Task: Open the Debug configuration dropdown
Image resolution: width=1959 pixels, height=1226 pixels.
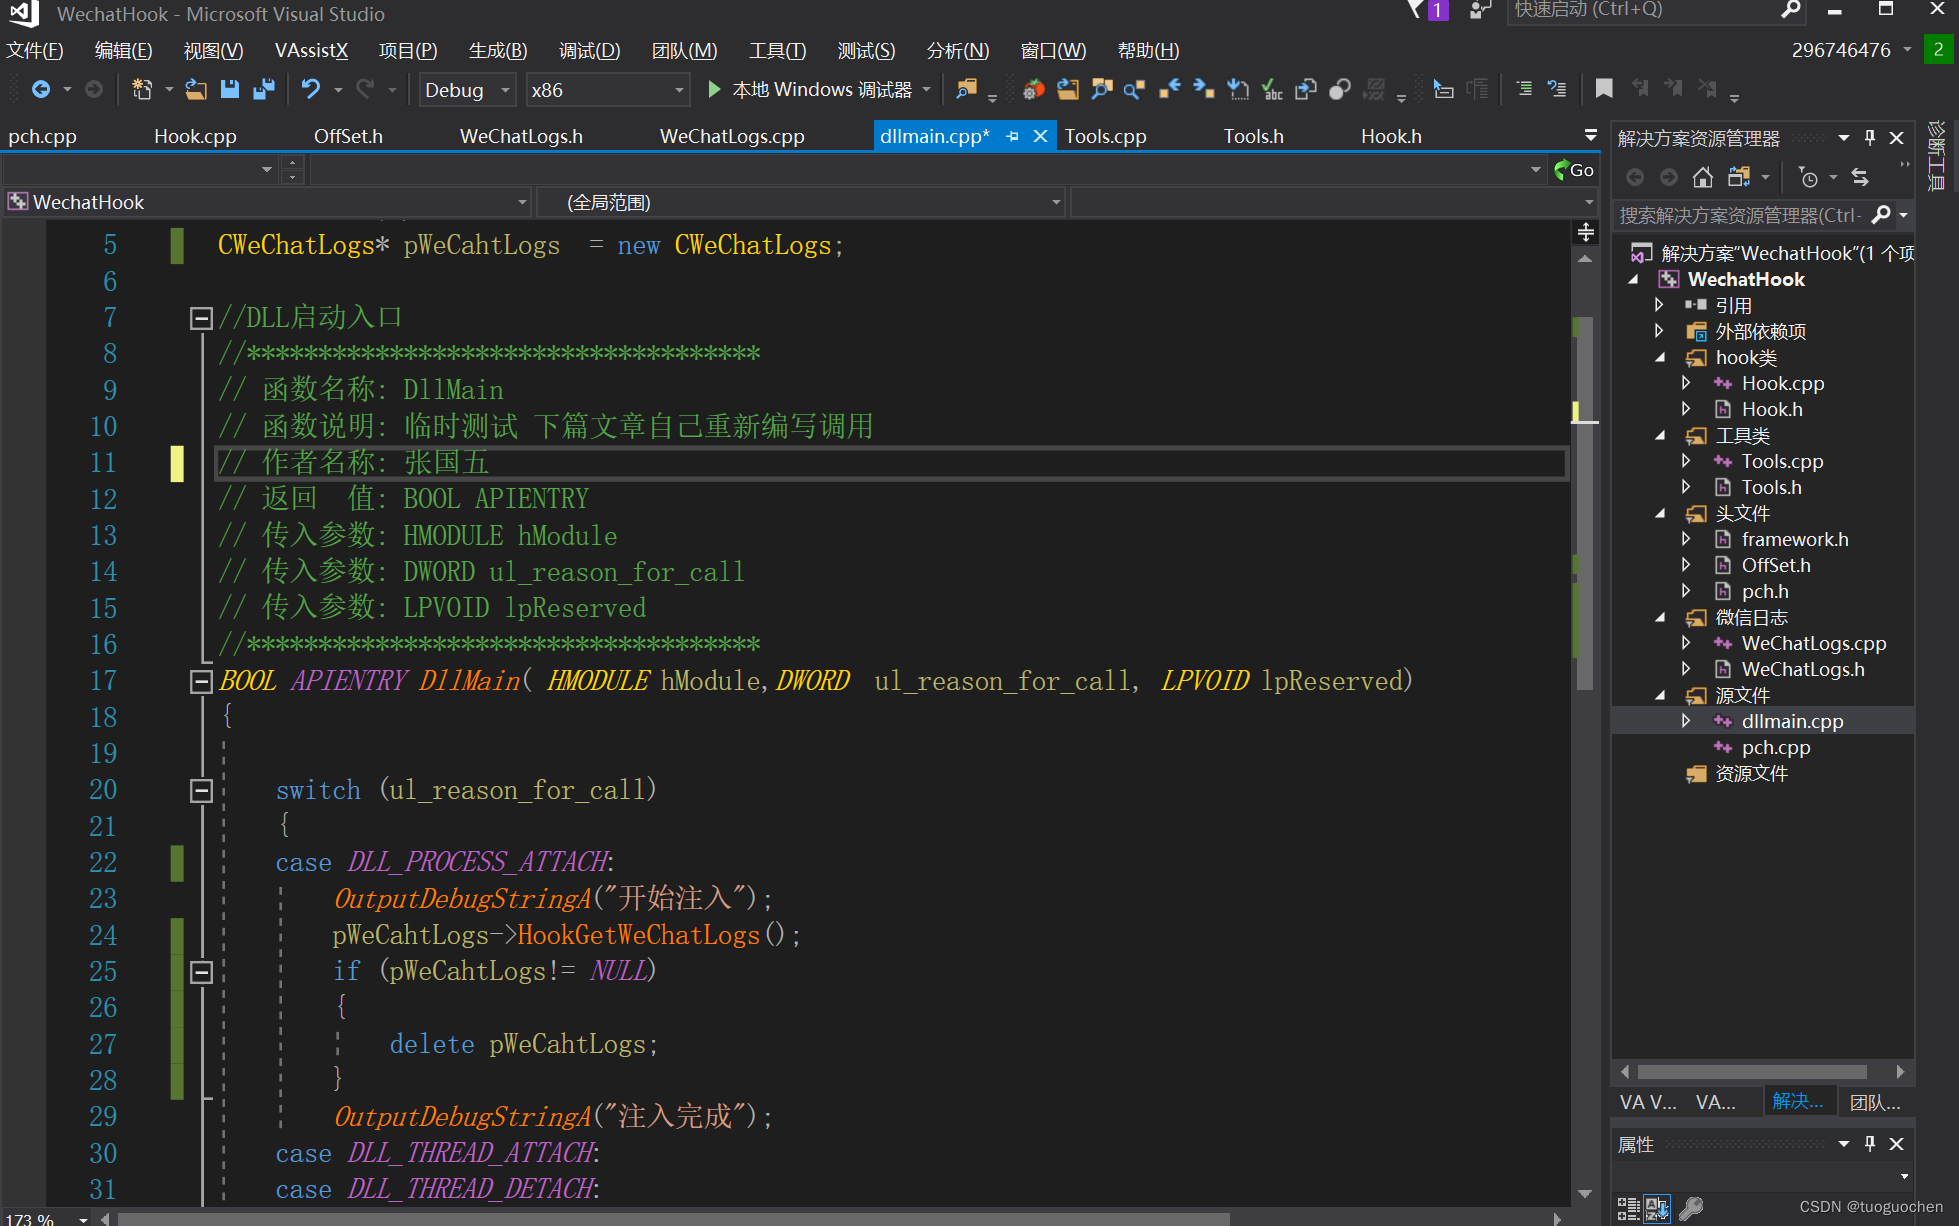Action: coord(467,90)
